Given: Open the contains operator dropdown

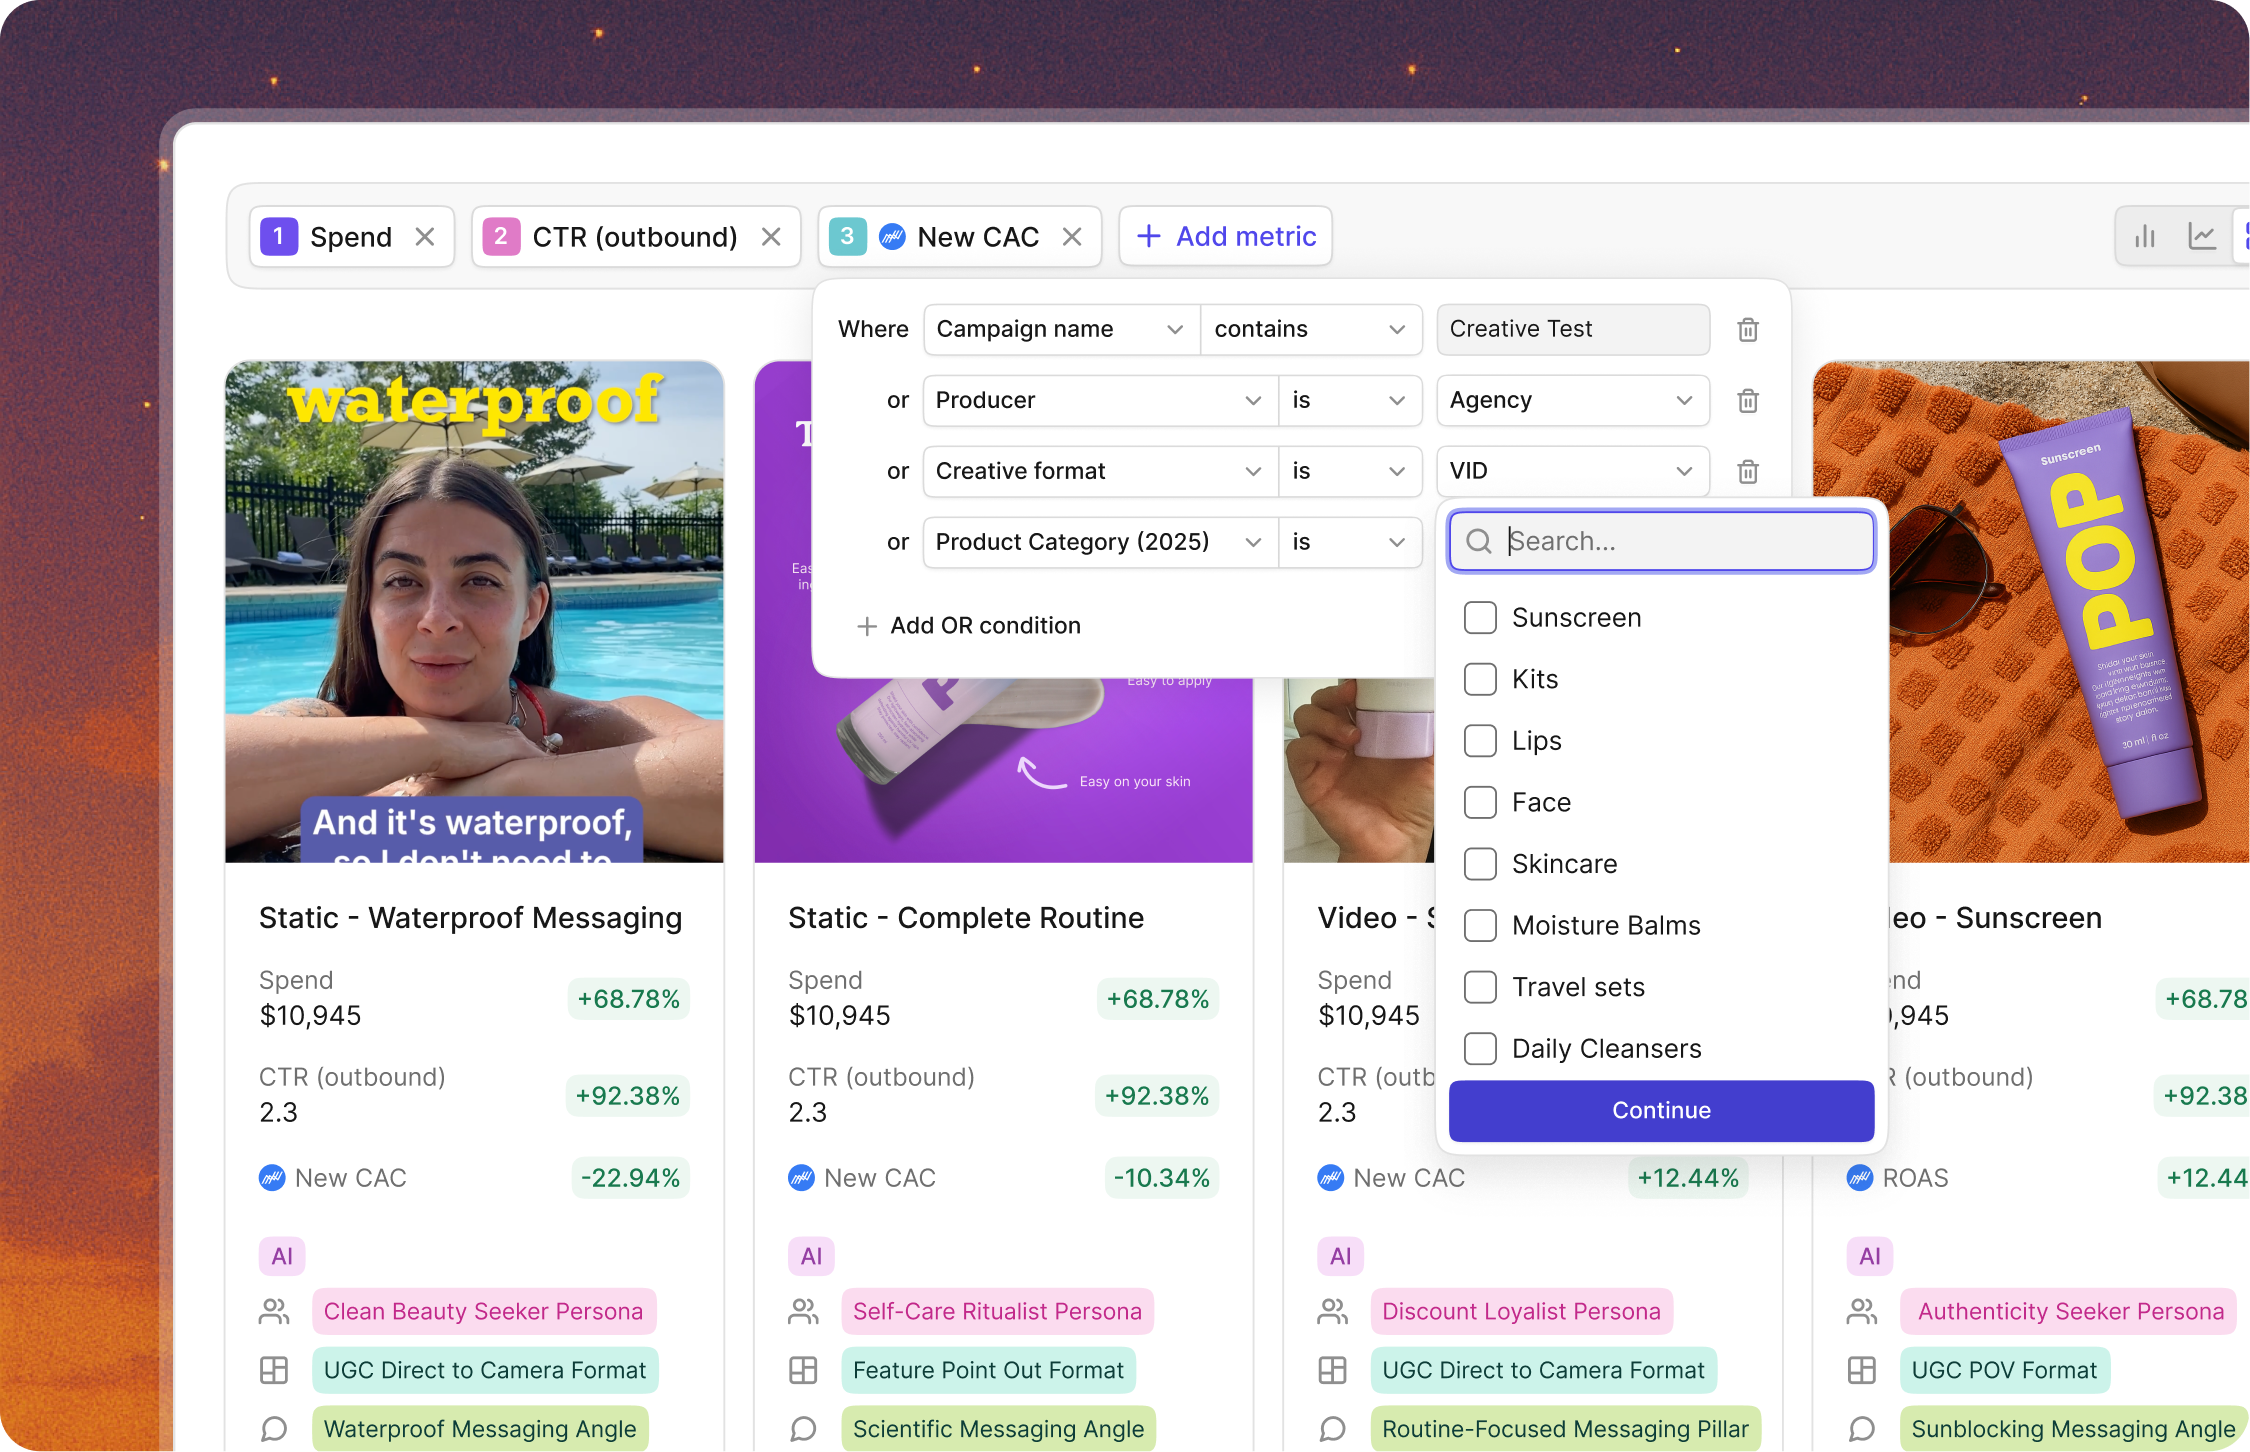Looking at the screenshot, I should [x=1310, y=330].
